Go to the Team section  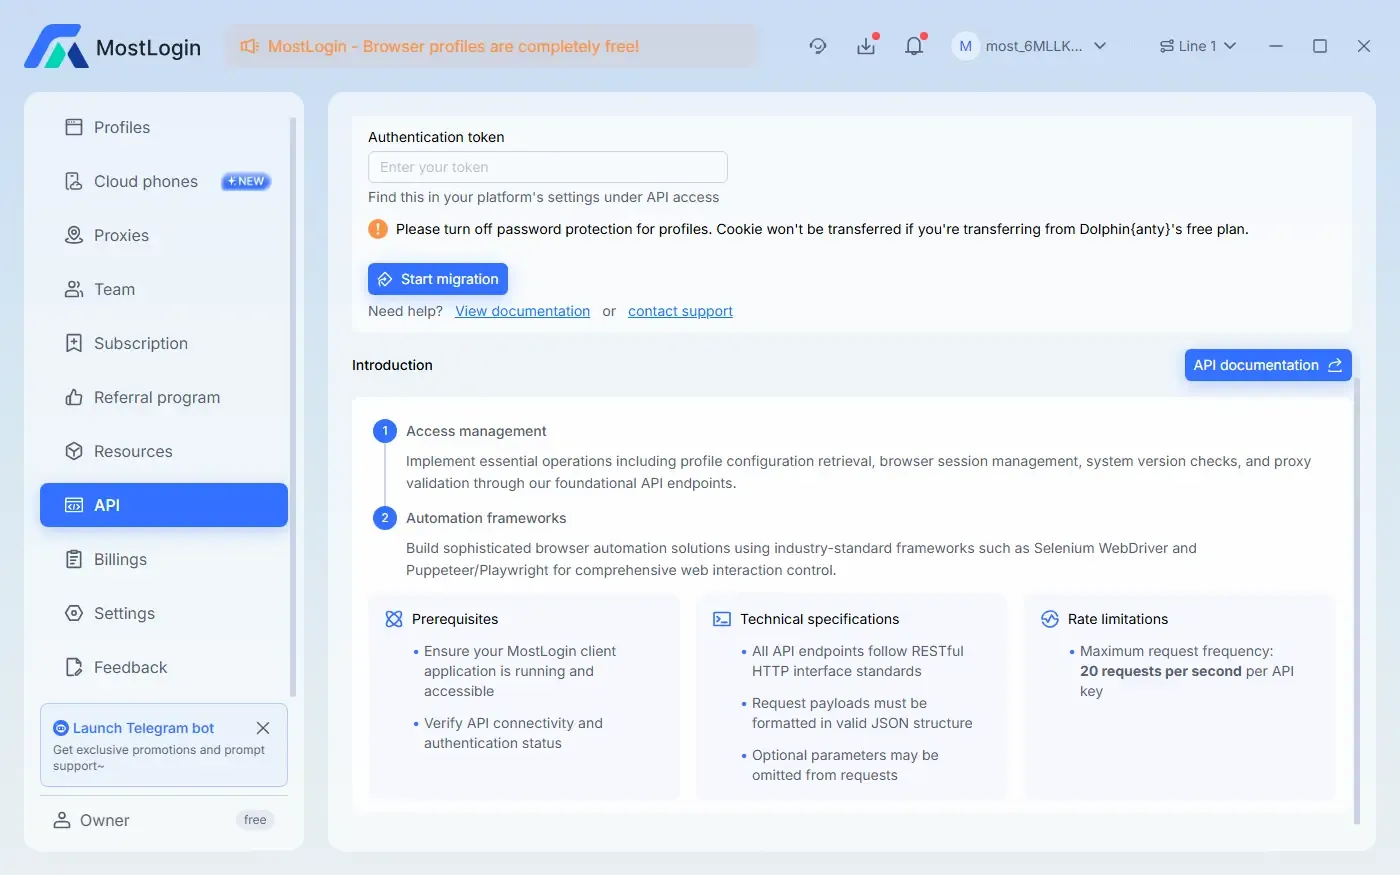[113, 289]
